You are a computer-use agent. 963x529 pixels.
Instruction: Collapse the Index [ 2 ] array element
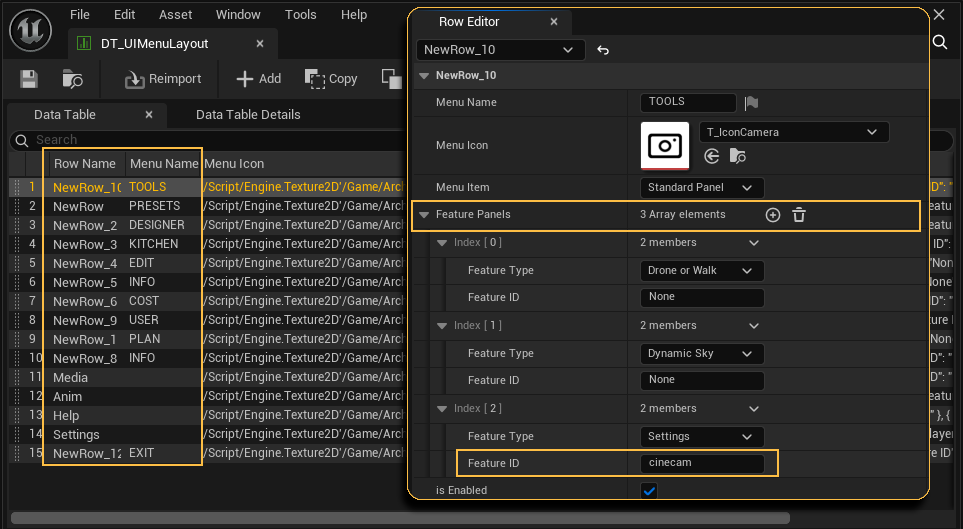443,409
